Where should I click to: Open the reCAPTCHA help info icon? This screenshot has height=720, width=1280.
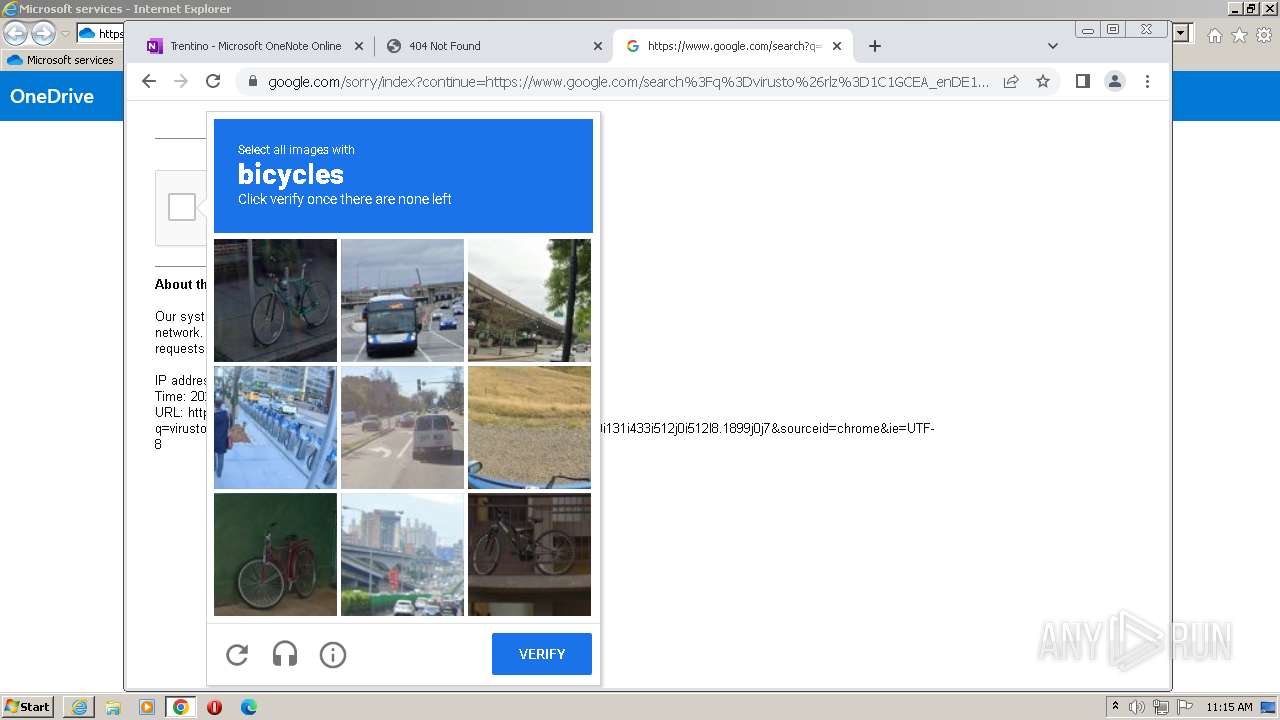pos(333,655)
